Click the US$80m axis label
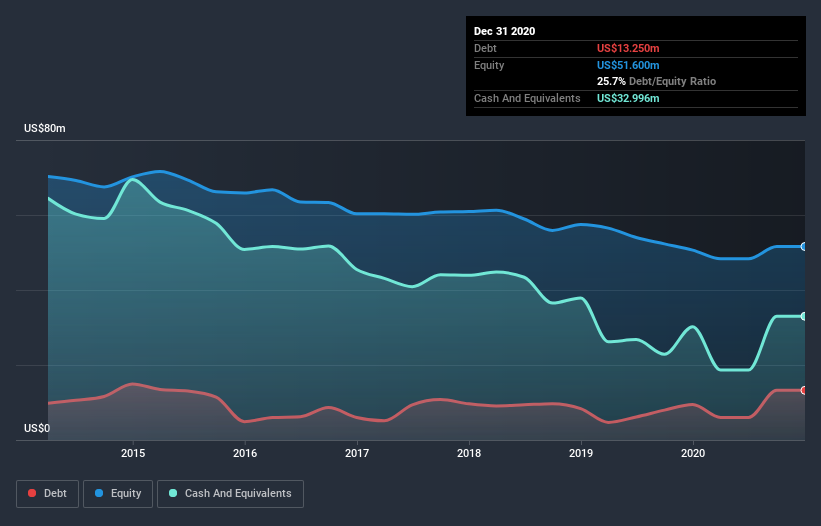Screen dimensions: 821x526 [x=45, y=128]
